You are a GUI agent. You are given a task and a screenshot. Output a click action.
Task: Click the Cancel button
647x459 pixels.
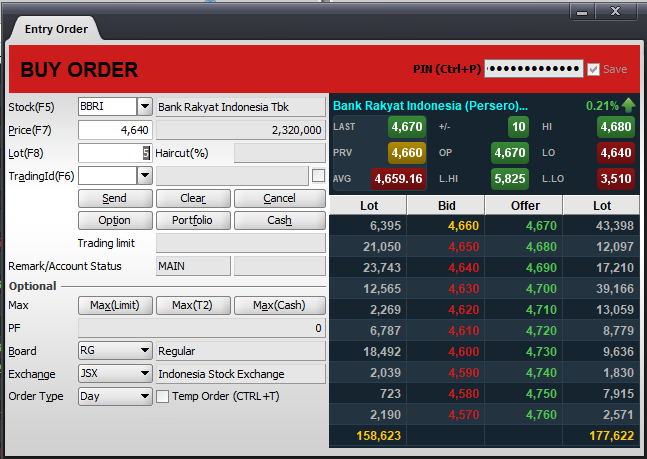point(280,199)
